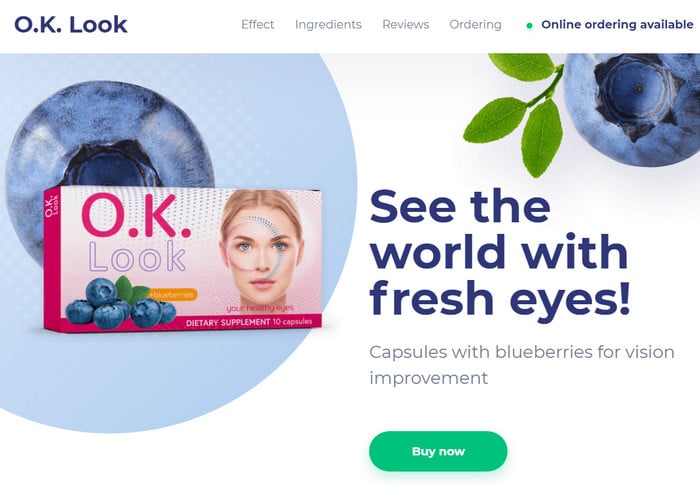This screenshot has width=700, height=496.
Task: Click the Online ordering available text
Action: click(x=617, y=25)
